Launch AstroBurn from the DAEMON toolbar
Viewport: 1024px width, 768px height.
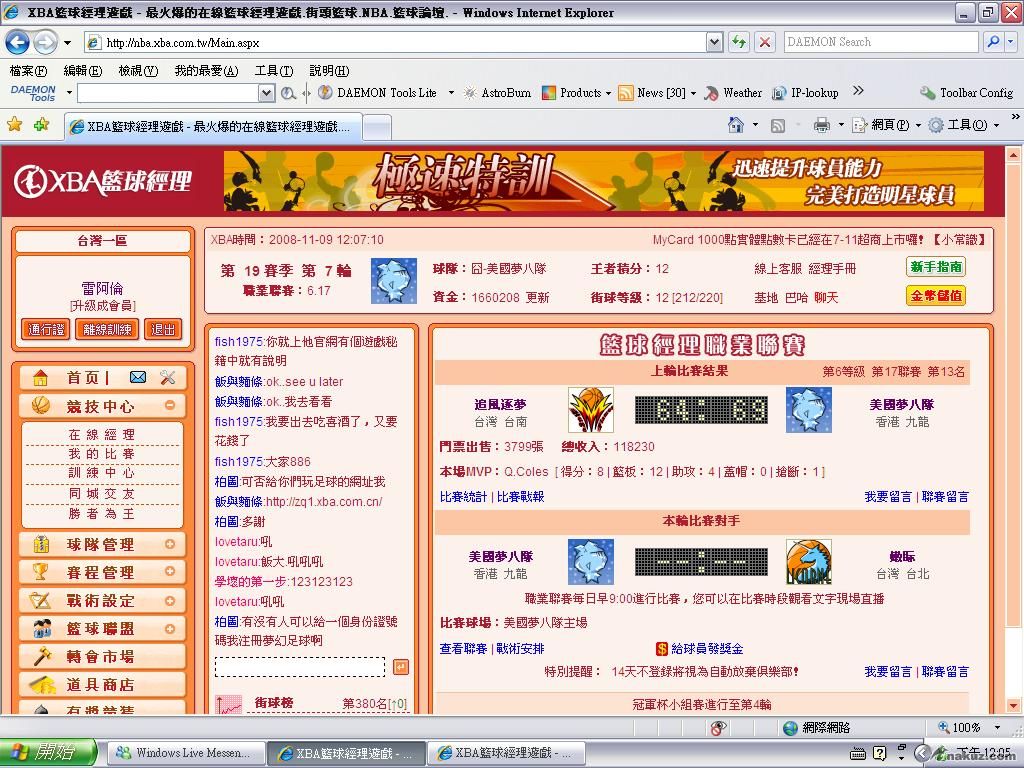497,93
